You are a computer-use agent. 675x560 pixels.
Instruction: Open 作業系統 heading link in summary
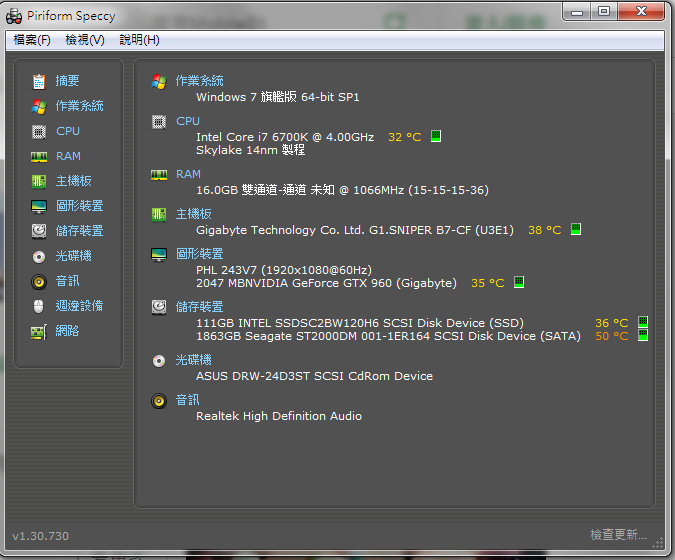click(200, 81)
